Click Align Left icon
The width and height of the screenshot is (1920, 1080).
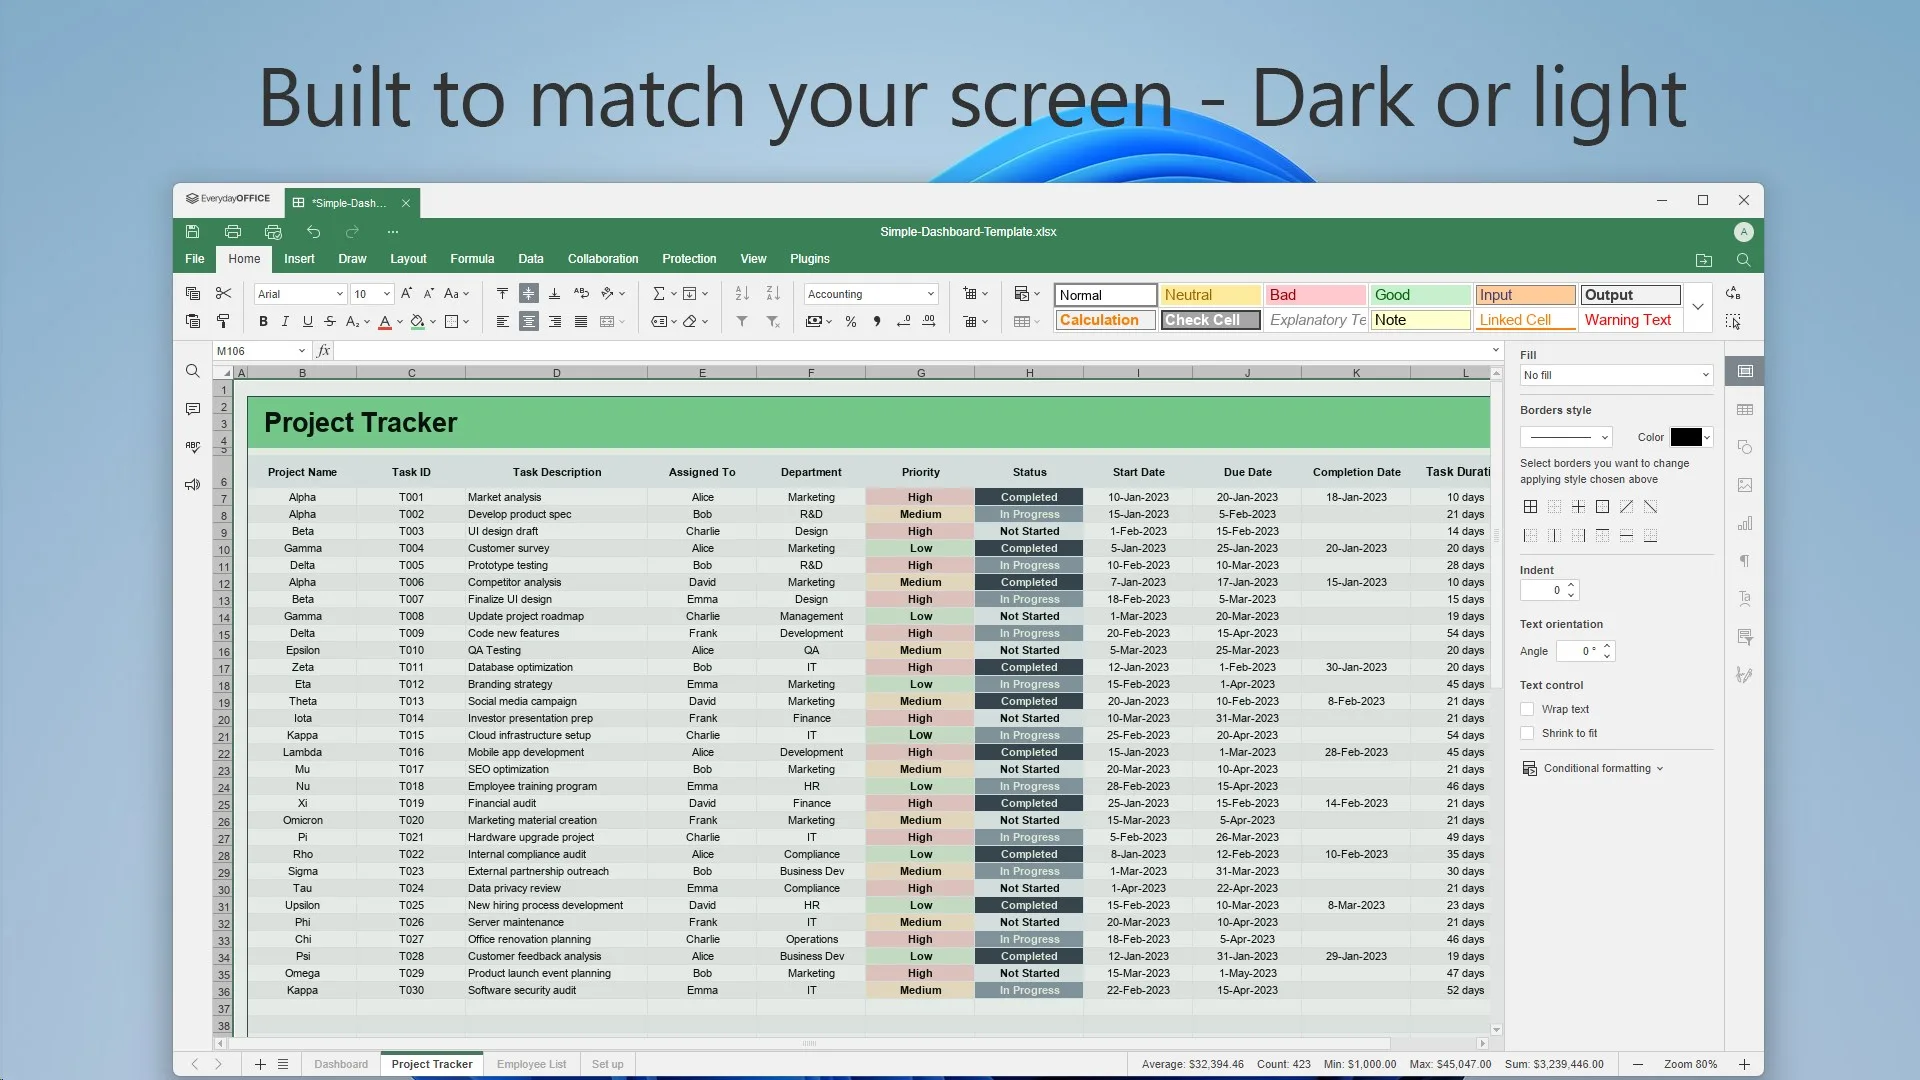click(x=502, y=321)
